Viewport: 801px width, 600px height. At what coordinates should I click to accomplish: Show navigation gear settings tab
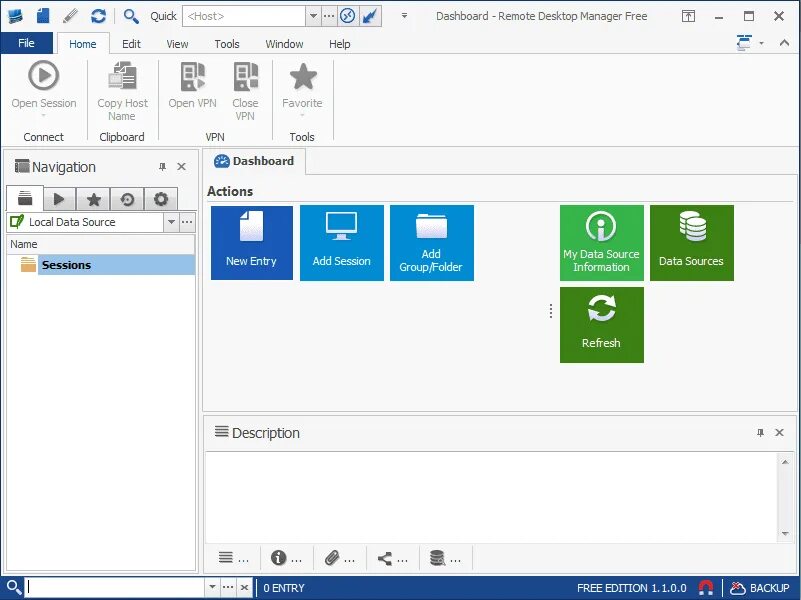pos(161,199)
